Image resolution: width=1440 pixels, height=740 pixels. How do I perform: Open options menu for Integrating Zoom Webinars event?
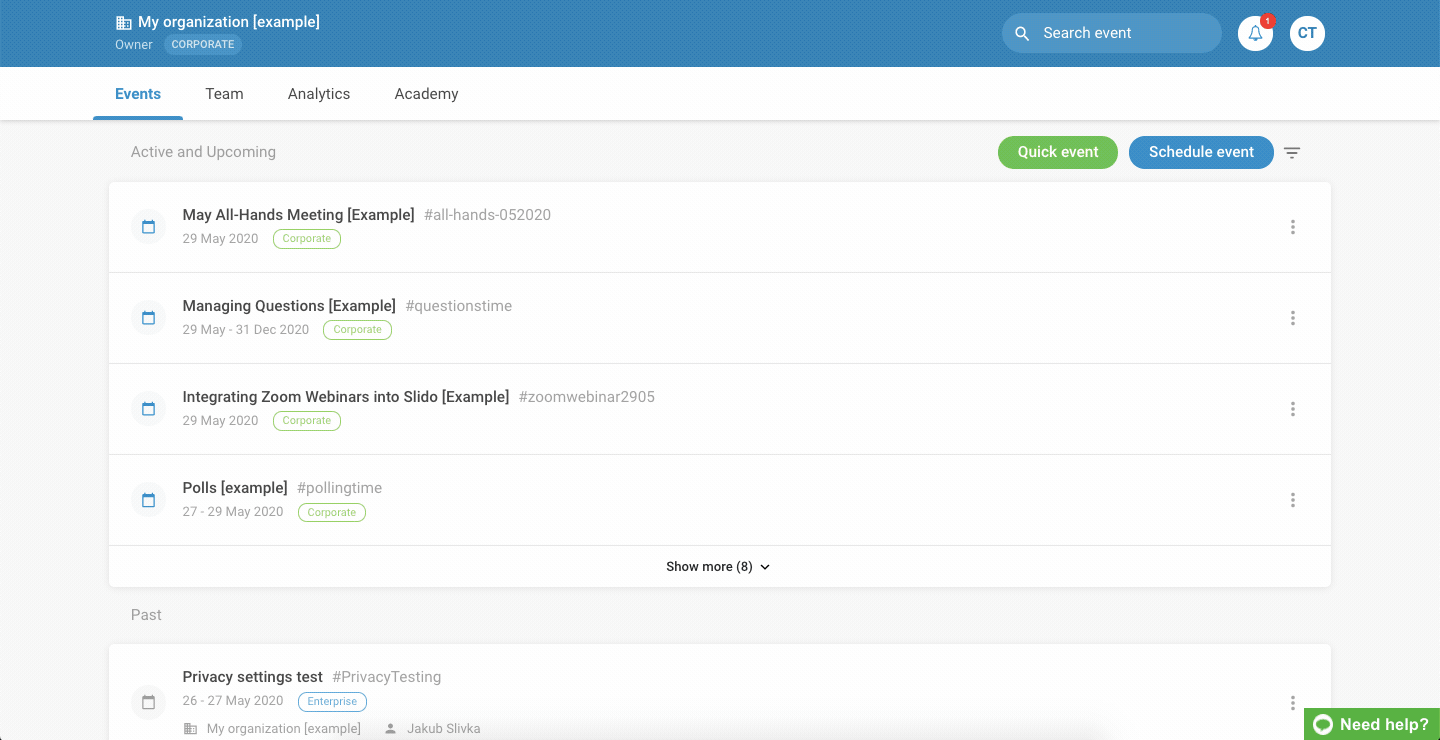pyautogui.click(x=1293, y=409)
